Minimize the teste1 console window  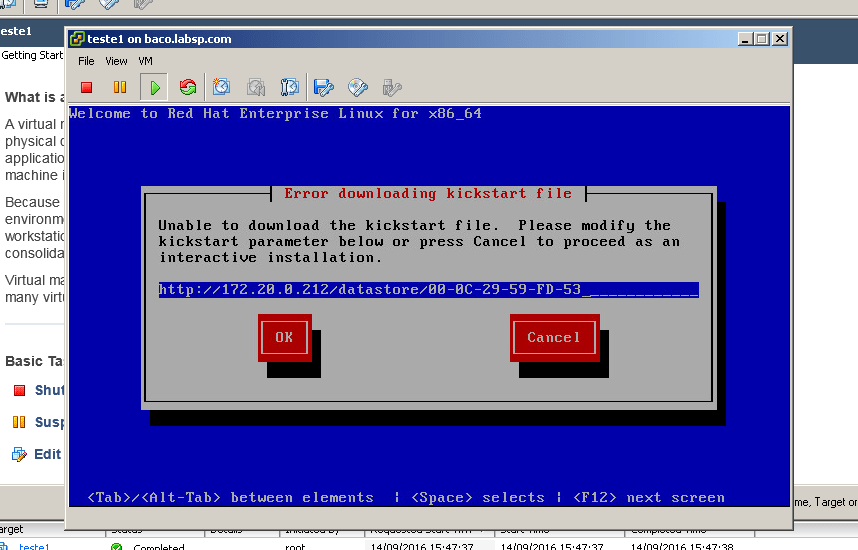click(x=745, y=39)
